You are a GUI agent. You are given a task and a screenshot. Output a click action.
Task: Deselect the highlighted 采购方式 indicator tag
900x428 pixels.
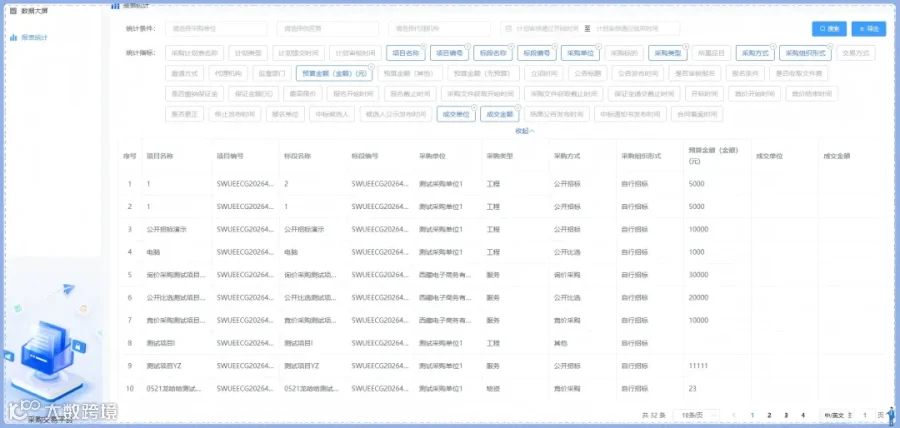pos(755,53)
